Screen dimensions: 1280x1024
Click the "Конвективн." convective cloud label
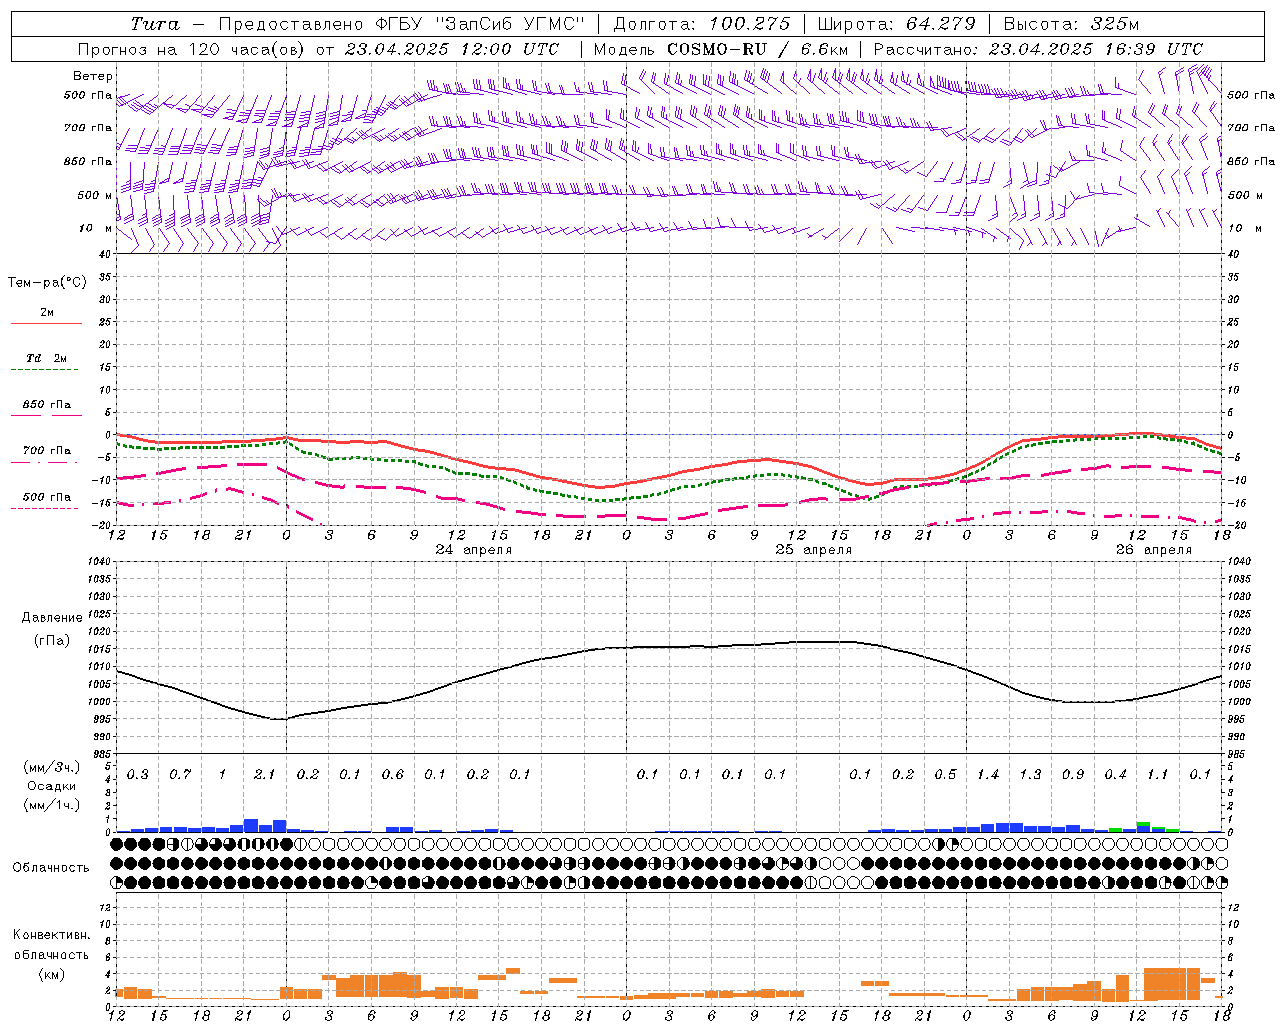coord(52,935)
